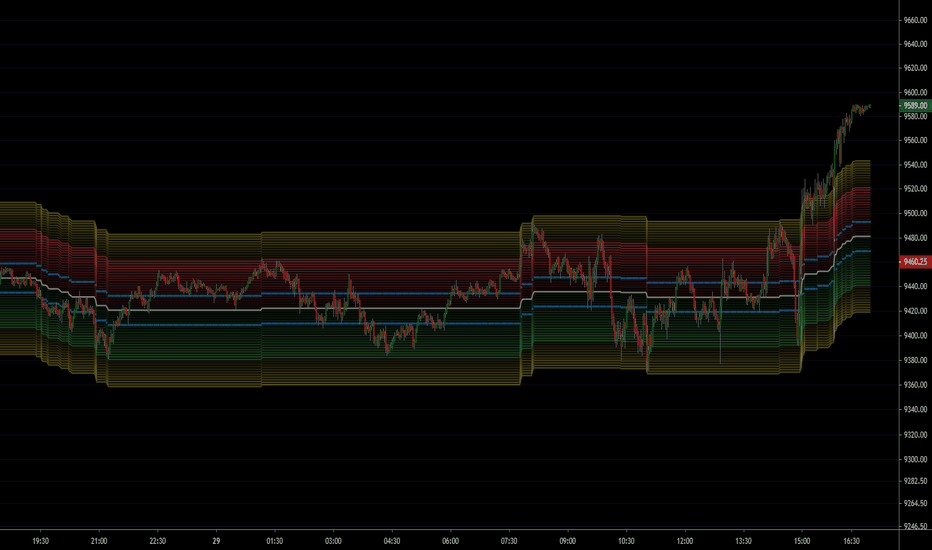
Task: Click the 9600.00 price scale label
Action: (x=915, y=92)
